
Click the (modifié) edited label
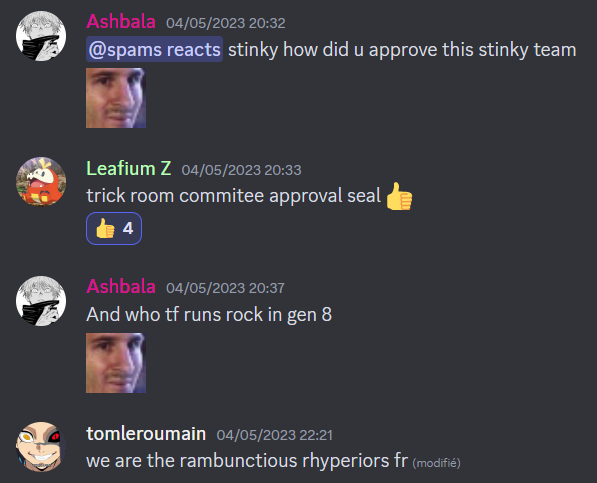436,463
